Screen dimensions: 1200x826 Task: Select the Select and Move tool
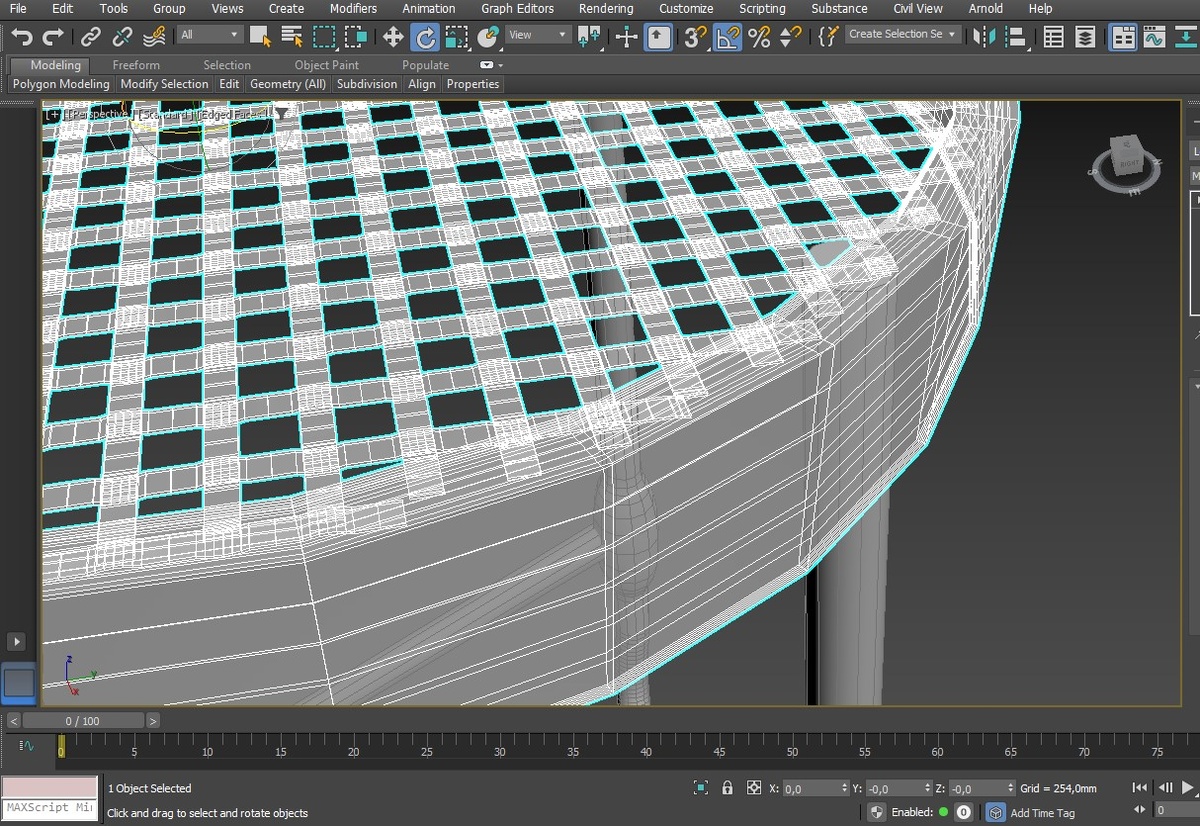pos(393,37)
